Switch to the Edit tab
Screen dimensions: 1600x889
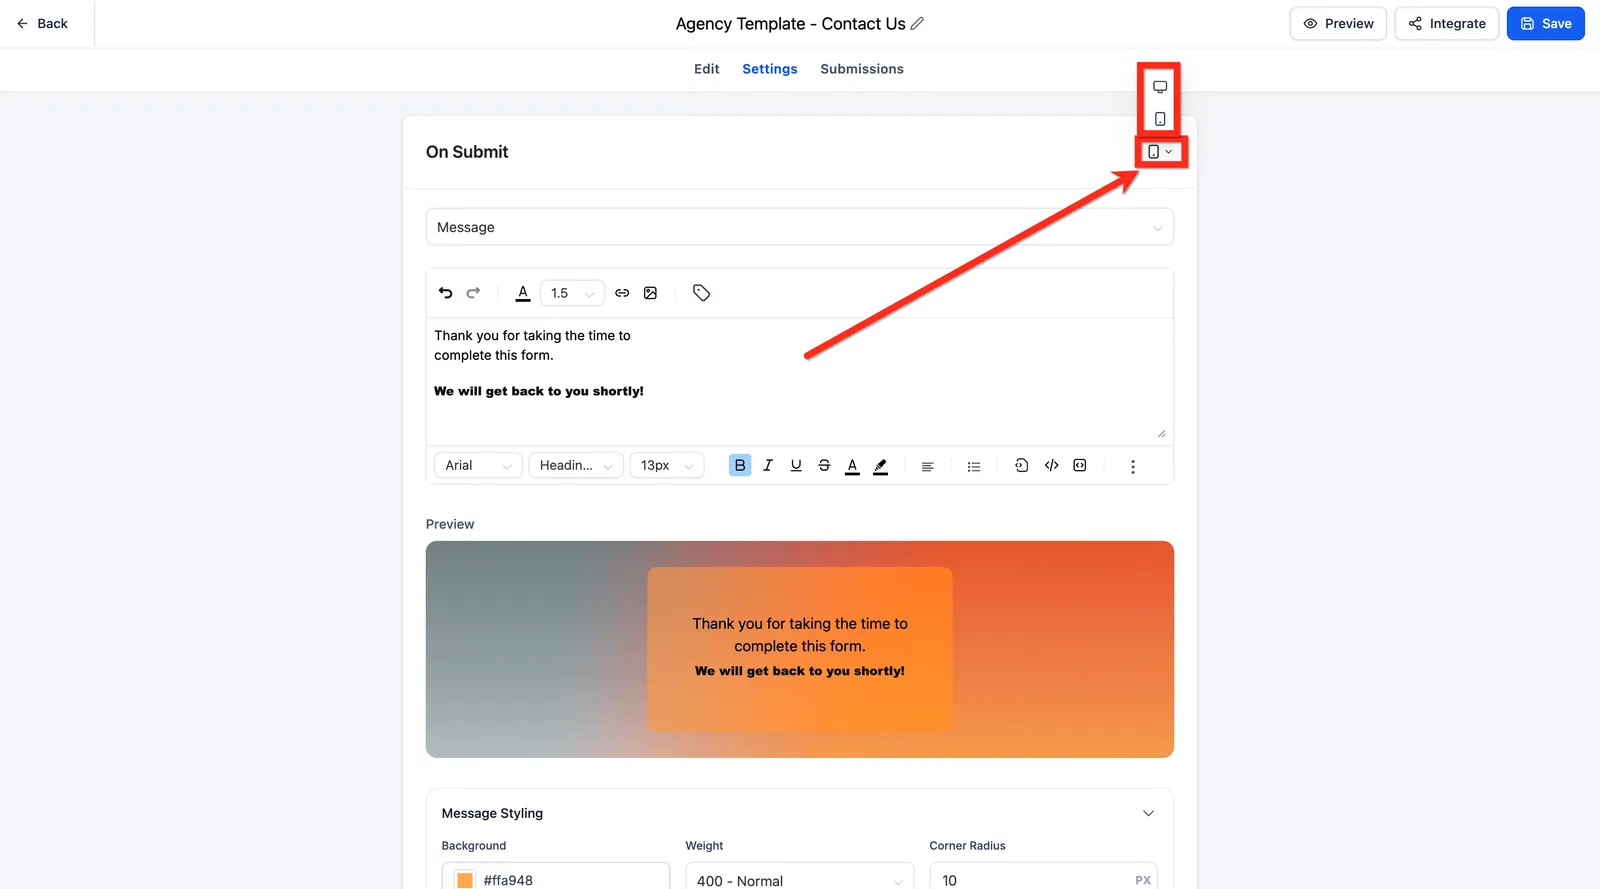(707, 69)
